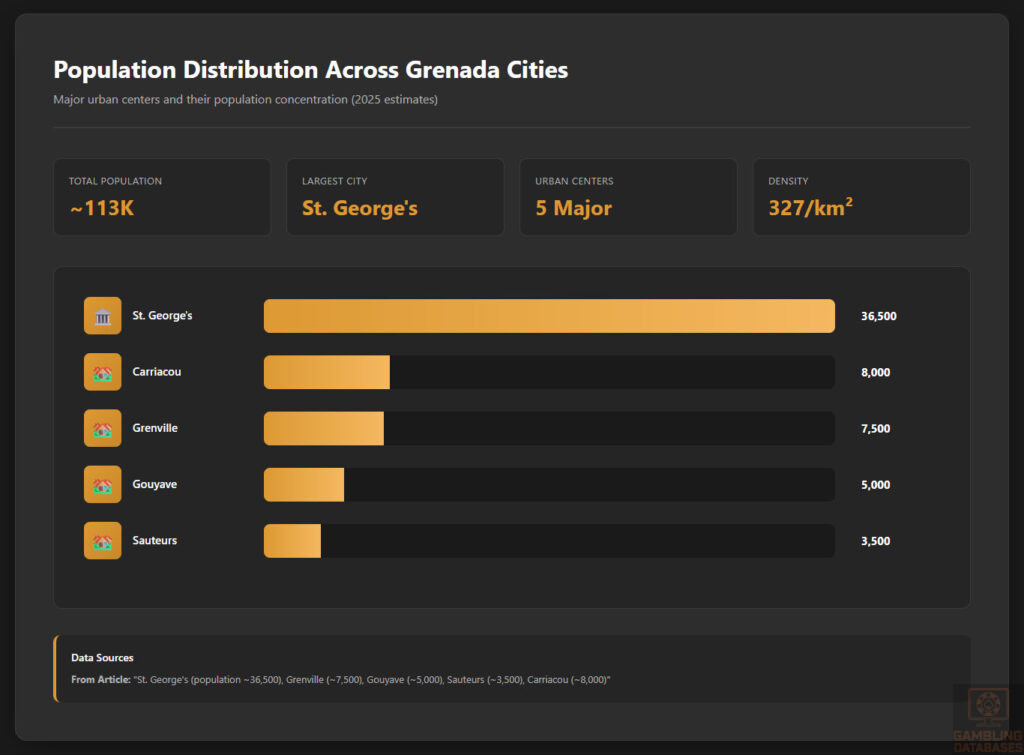Click the From Article citation text
Image resolution: width=1024 pixels, height=755 pixels.
(340, 678)
